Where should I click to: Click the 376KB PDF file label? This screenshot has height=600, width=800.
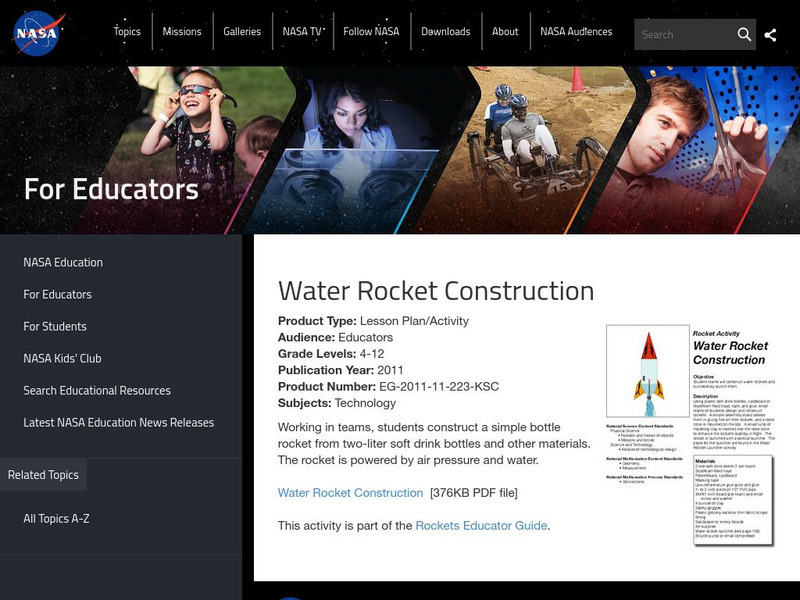click(473, 493)
